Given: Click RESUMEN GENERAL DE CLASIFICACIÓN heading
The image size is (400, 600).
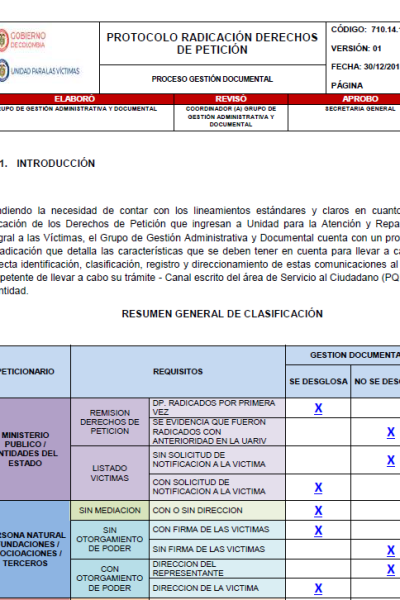Looking at the screenshot, I should [x=222, y=314].
